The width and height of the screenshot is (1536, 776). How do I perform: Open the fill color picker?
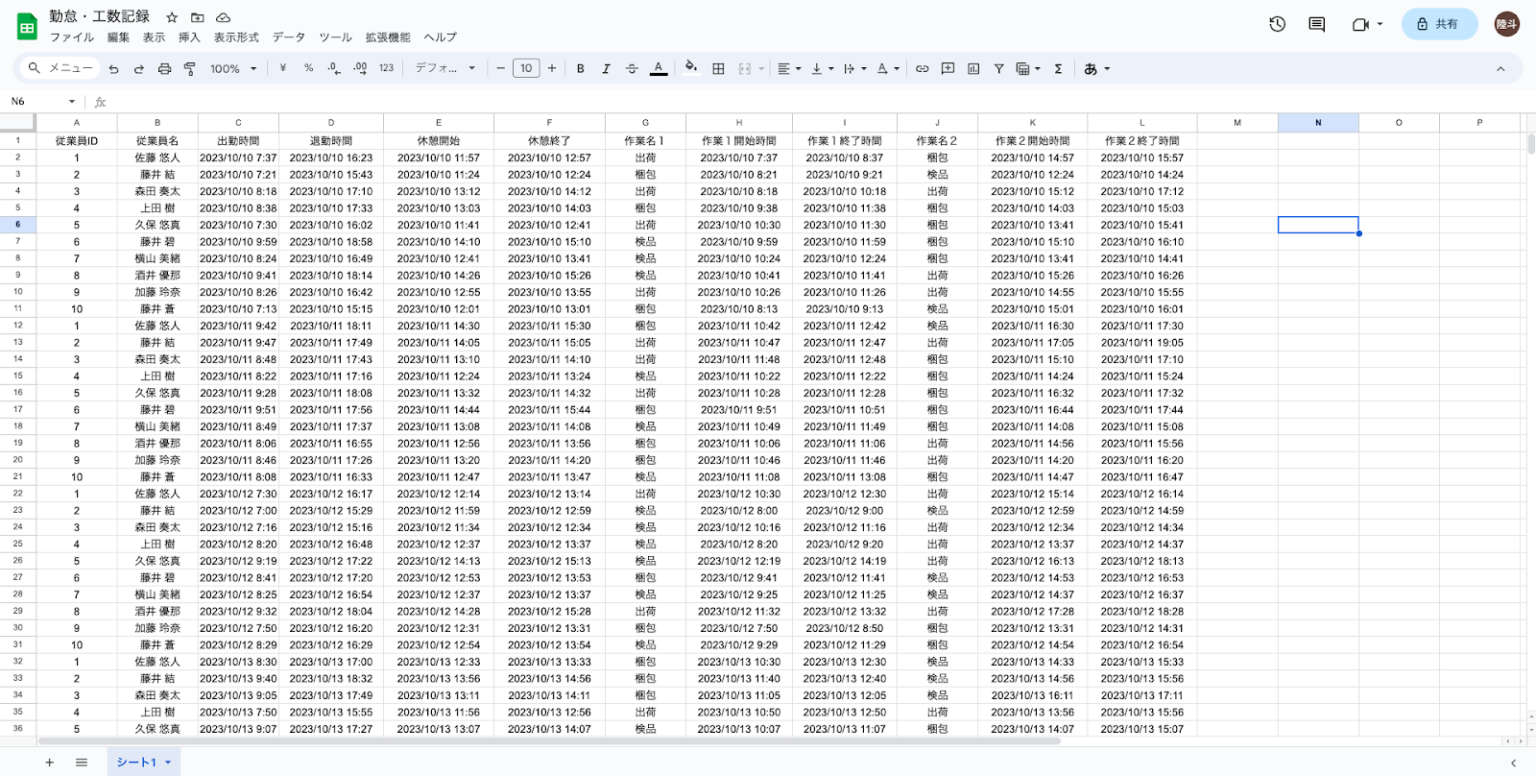690,69
